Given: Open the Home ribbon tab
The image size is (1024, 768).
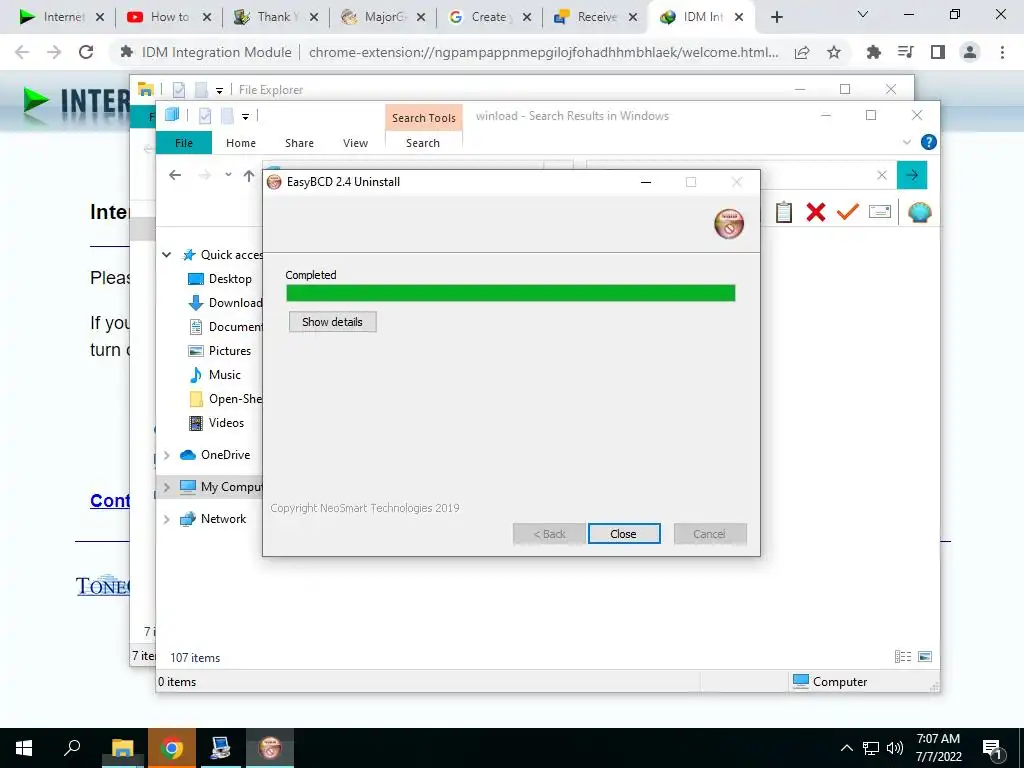Looking at the screenshot, I should click(x=241, y=142).
